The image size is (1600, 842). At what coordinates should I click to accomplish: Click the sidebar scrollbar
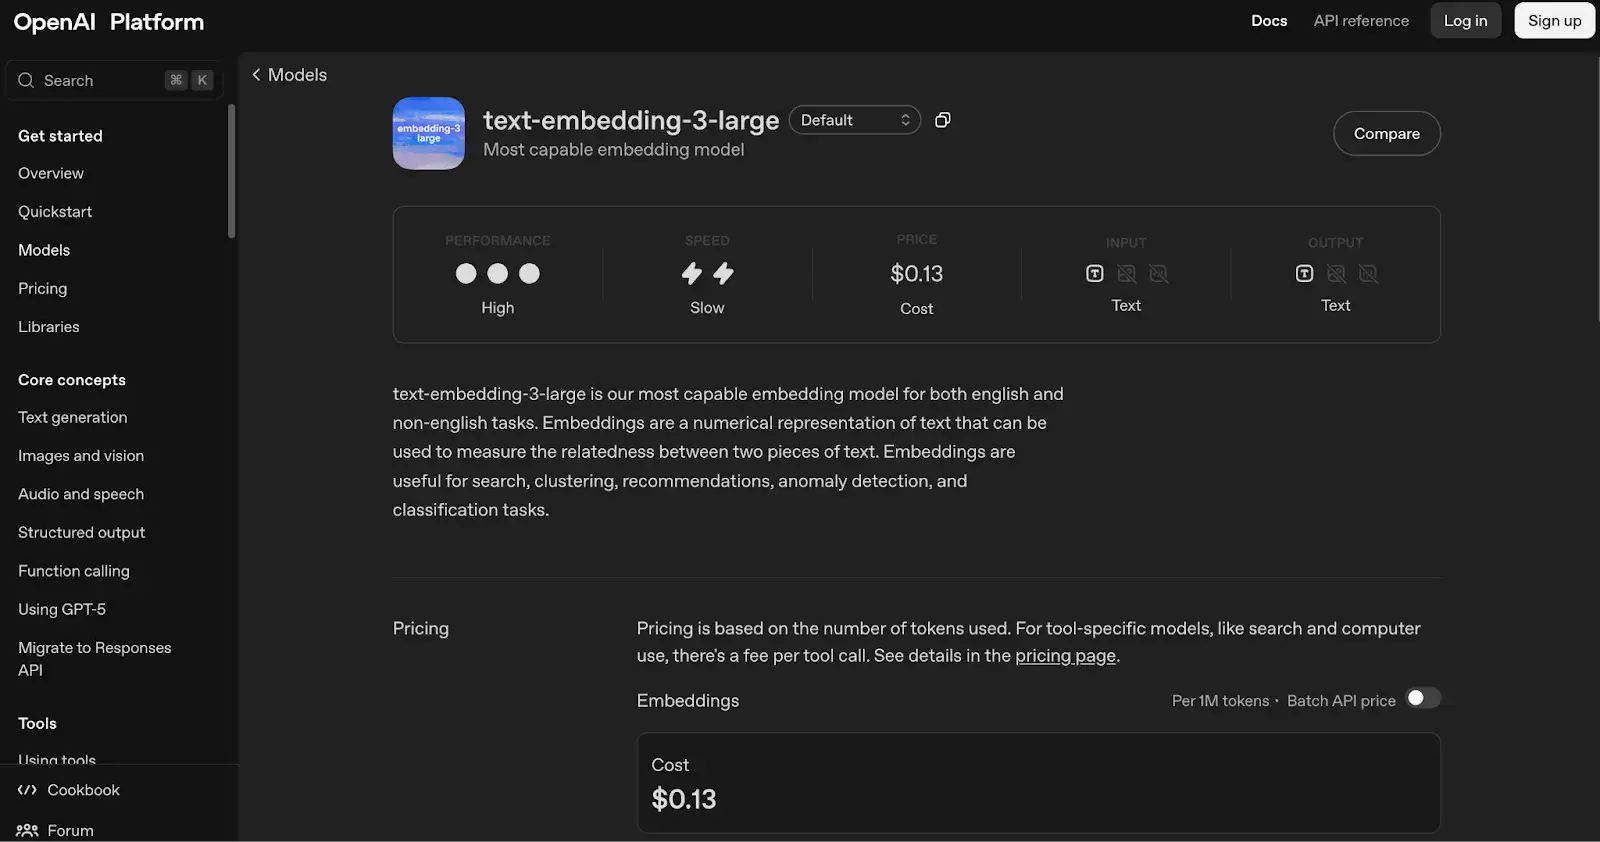tap(231, 172)
